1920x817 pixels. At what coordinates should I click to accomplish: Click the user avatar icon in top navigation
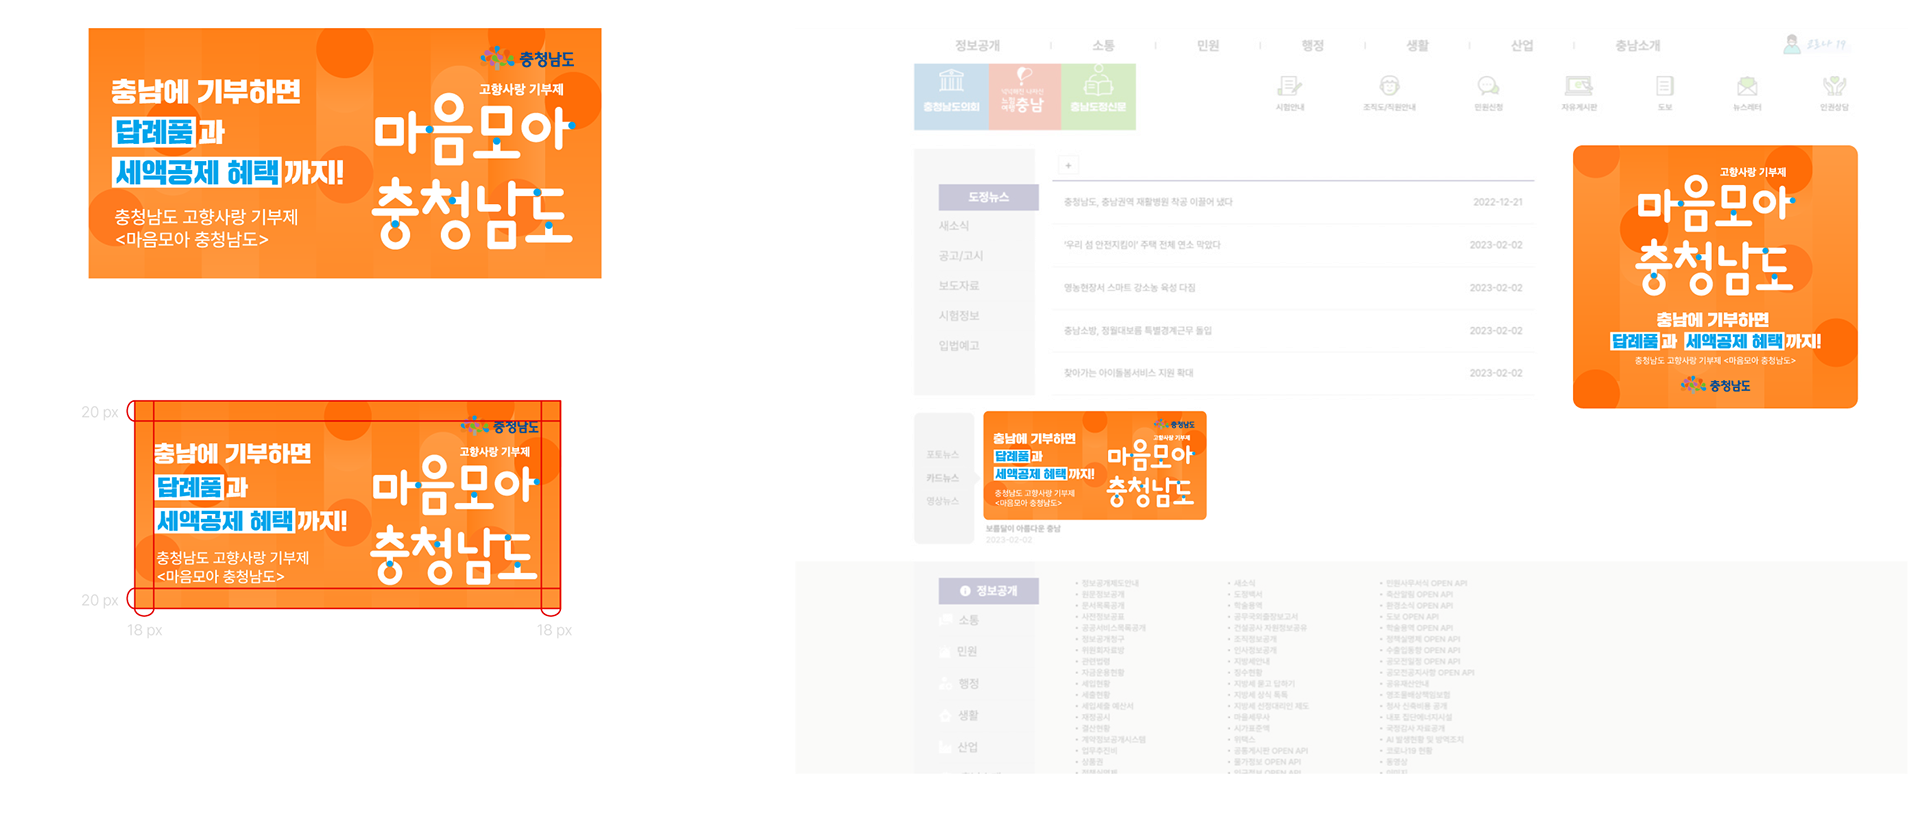[x=1792, y=44]
